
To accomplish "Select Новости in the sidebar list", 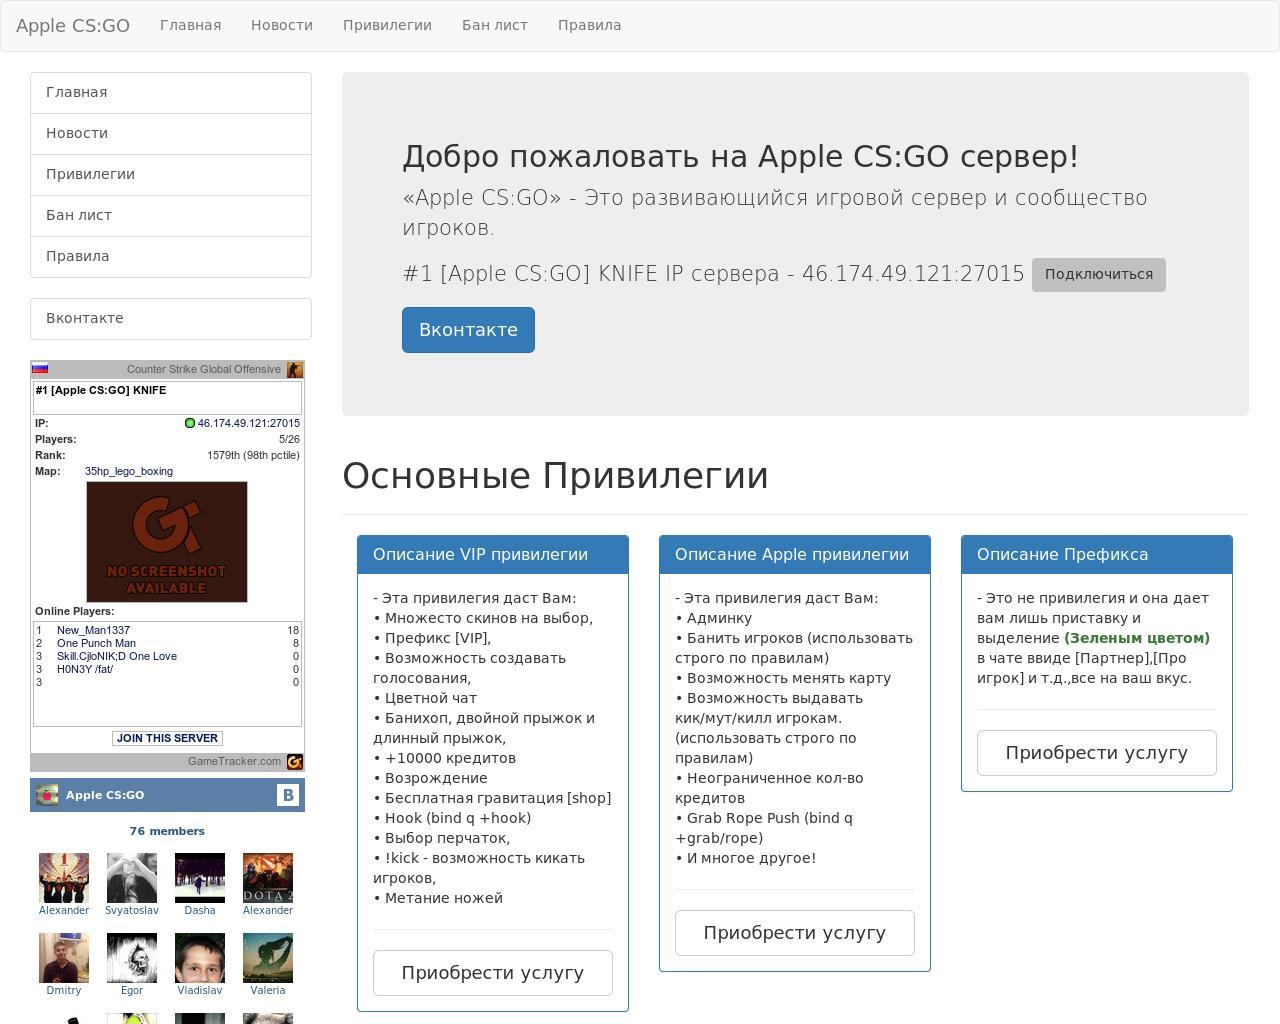I will pos(171,133).
